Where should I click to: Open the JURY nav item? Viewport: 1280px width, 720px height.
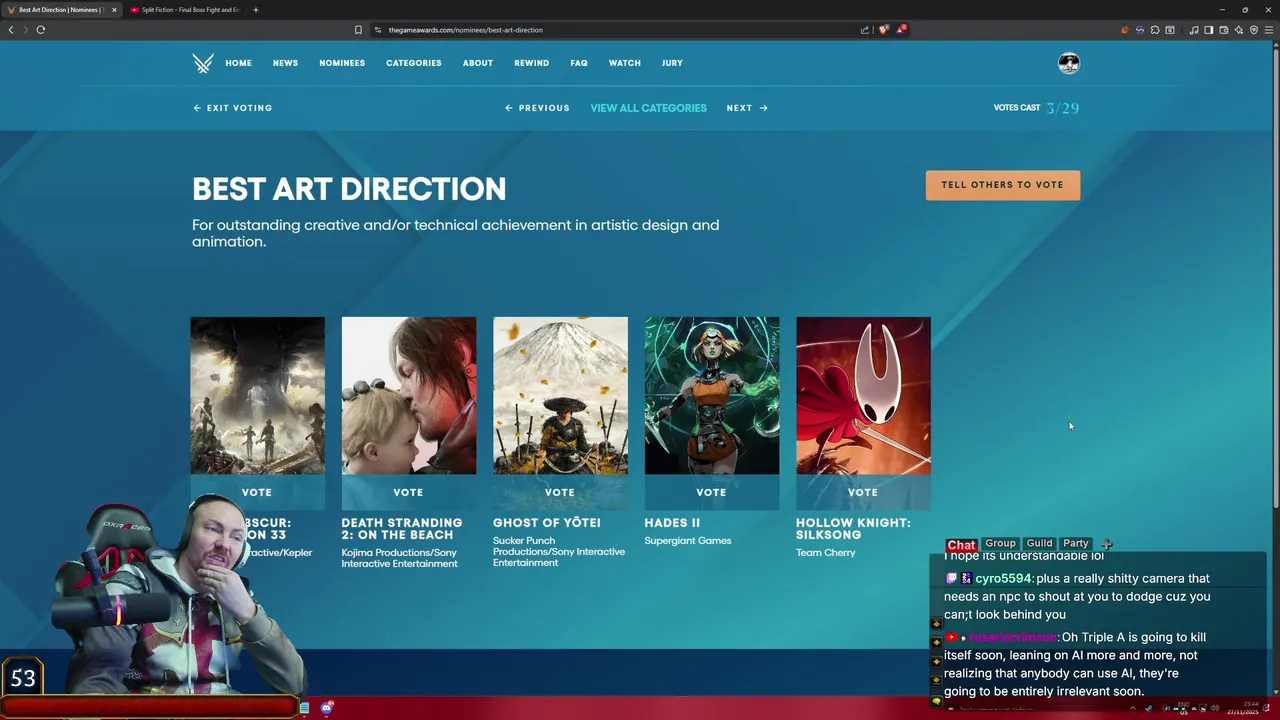(x=672, y=63)
